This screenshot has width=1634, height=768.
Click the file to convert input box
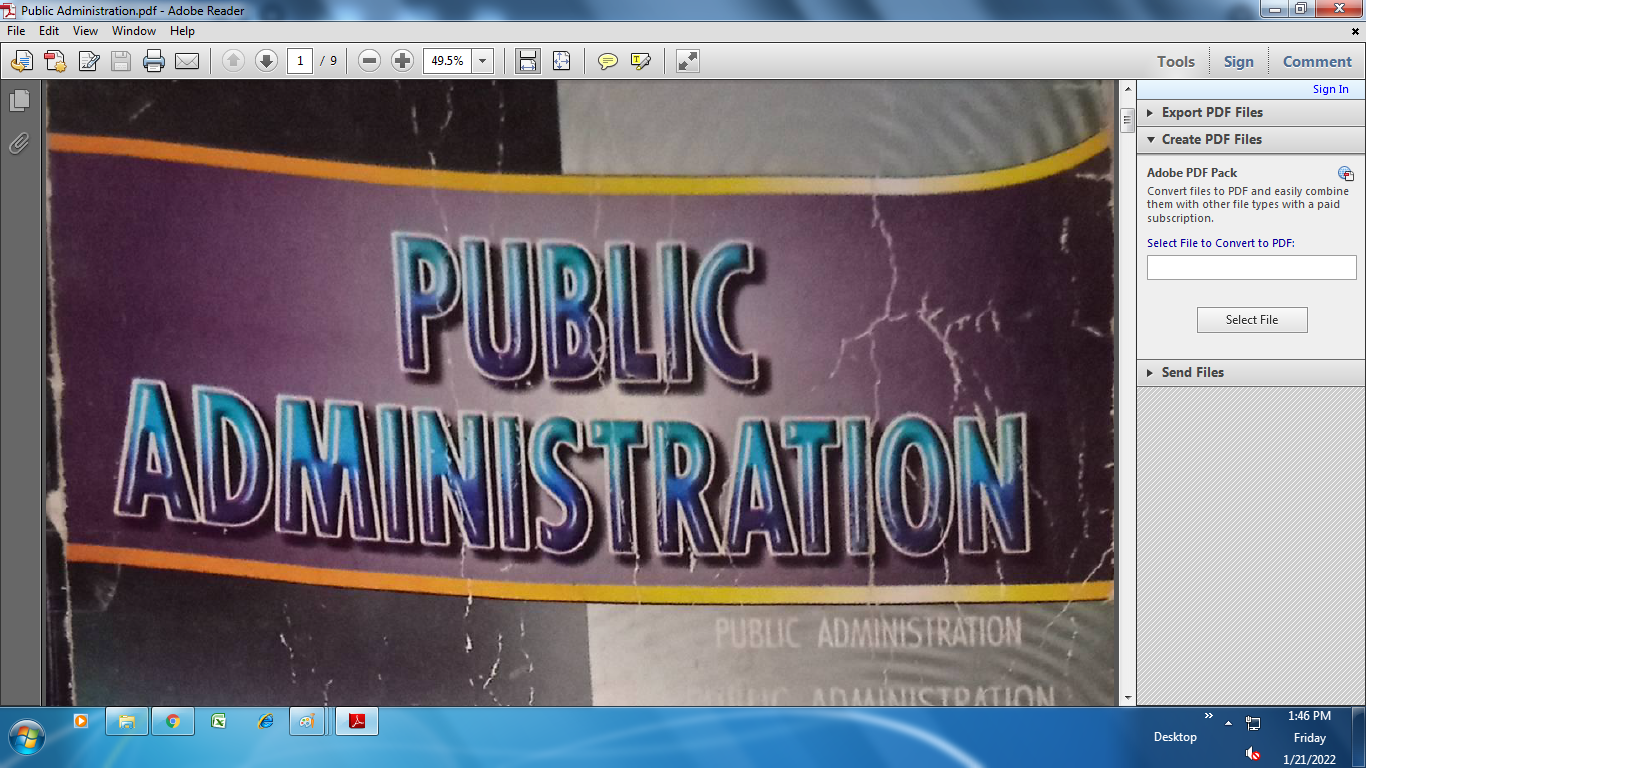click(x=1251, y=267)
